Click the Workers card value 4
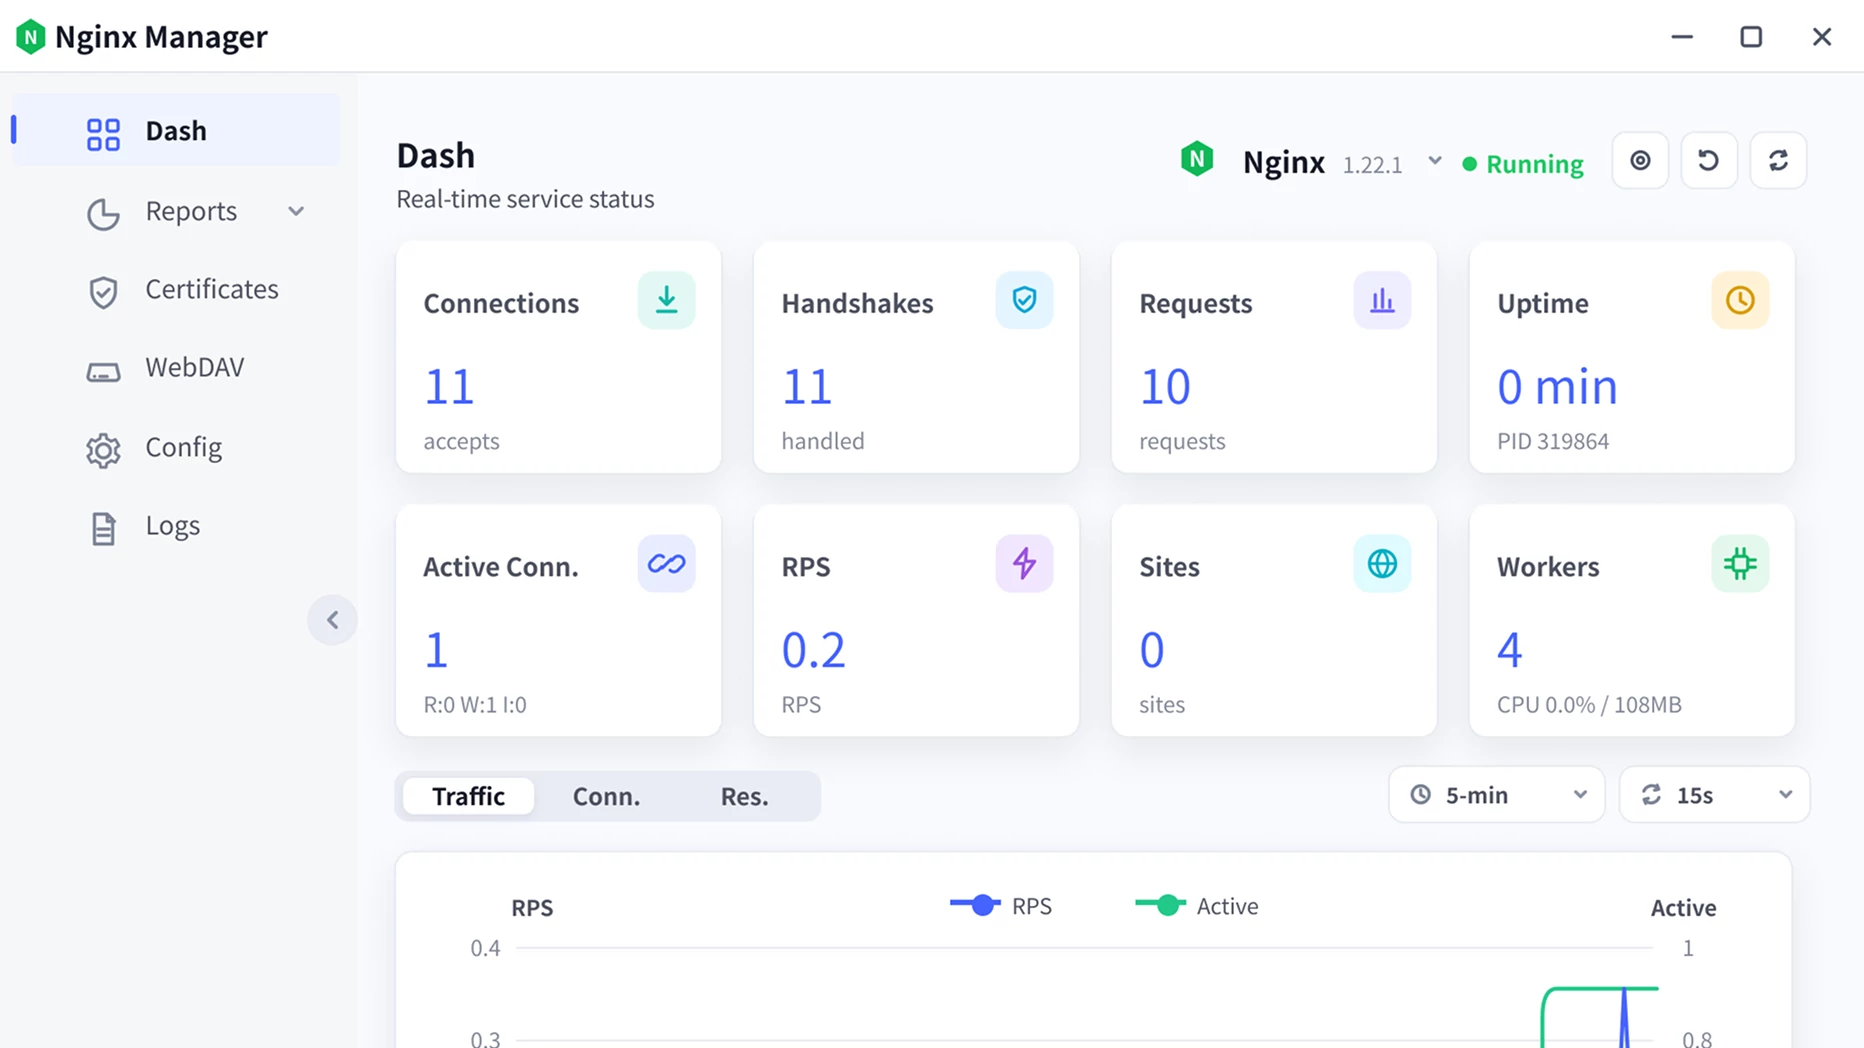Screen dimensions: 1864x1048 click(1510, 651)
